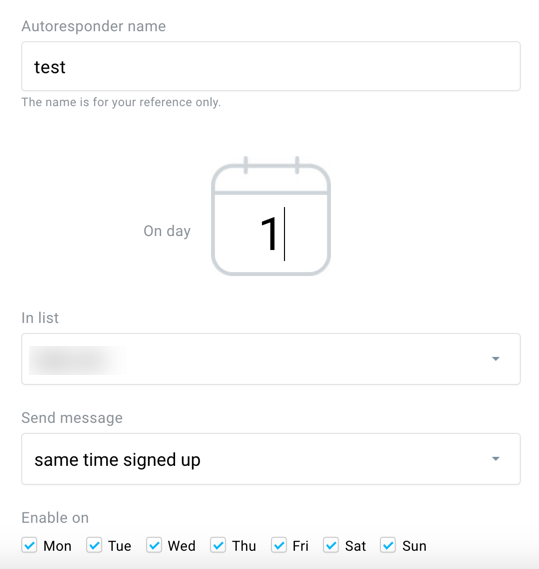Click the blurred list name in In list

tap(77, 360)
